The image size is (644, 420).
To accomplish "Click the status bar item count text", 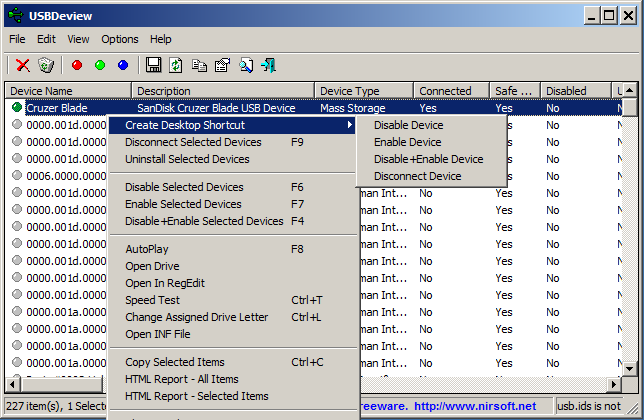I will click(x=56, y=406).
